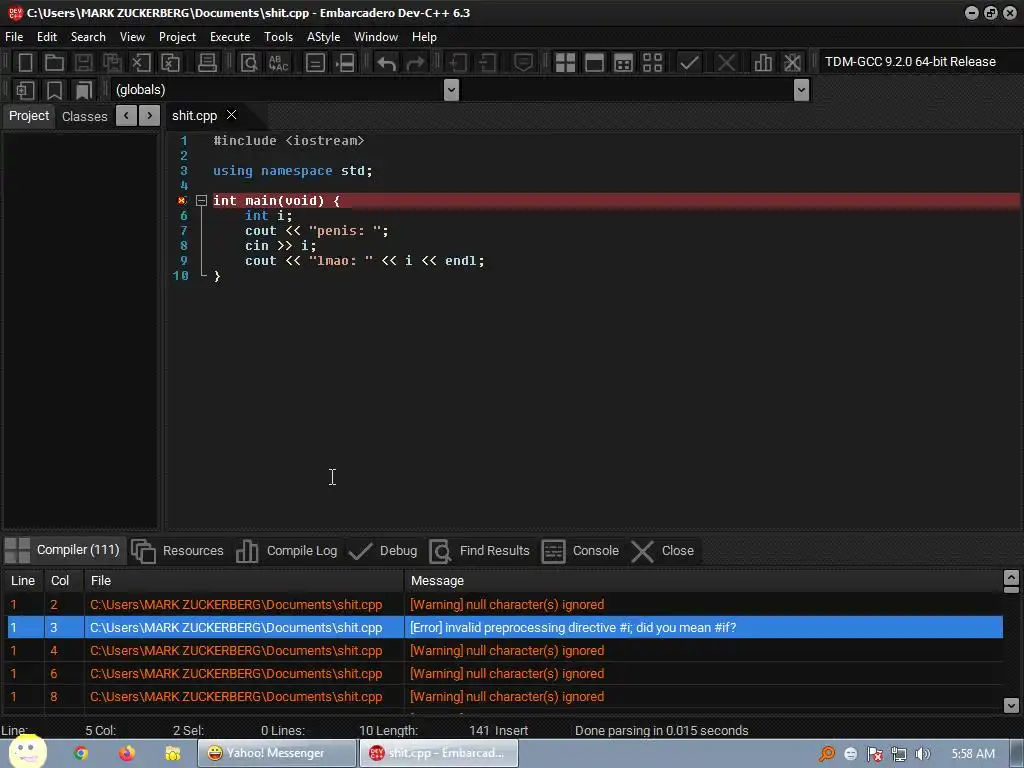Click the Rebuild All icon

click(652, 63)
